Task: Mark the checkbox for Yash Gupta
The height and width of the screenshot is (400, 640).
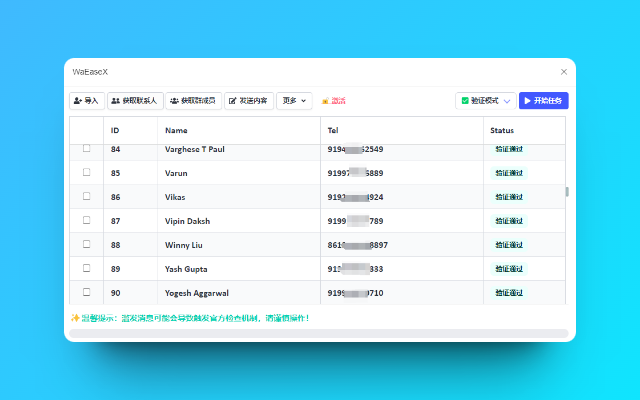Action: [x=87, y=268]
